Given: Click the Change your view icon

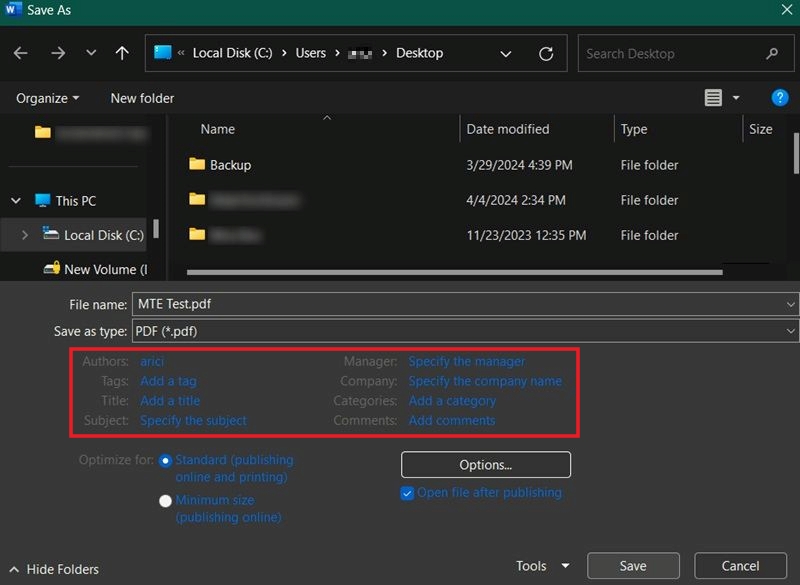Looking at the screenshot, I should 713,97.
